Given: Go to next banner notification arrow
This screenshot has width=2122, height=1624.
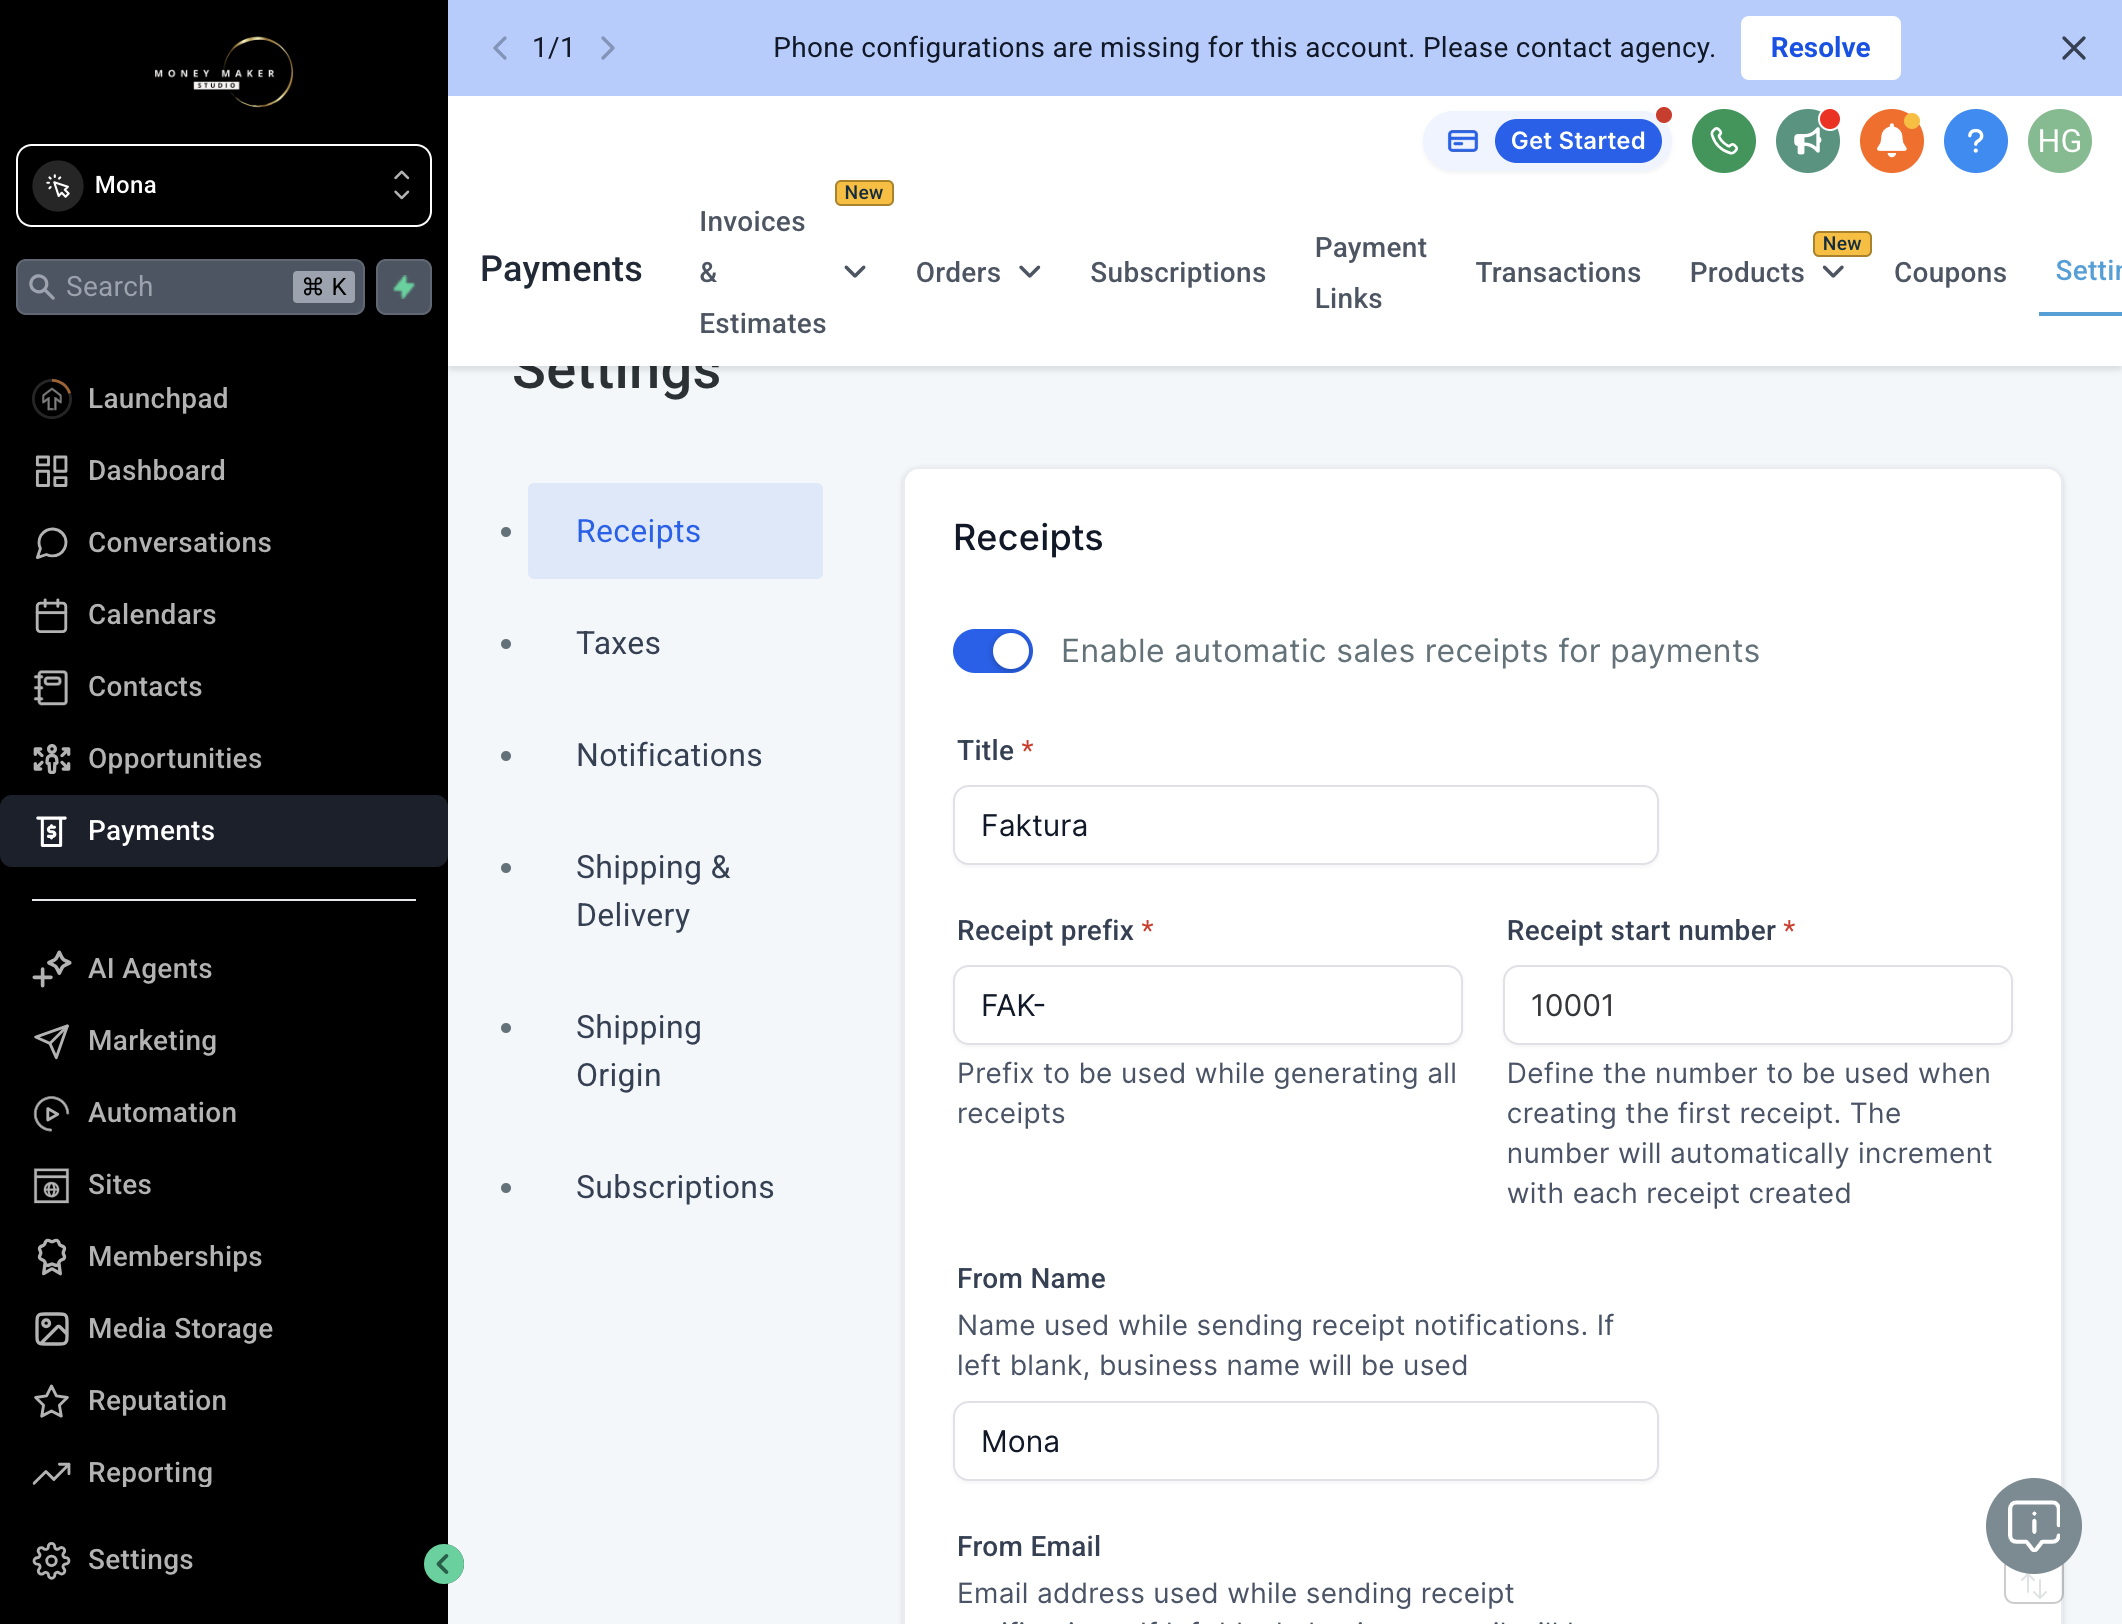Looking at the screenshot, I should tap(607, 48).
